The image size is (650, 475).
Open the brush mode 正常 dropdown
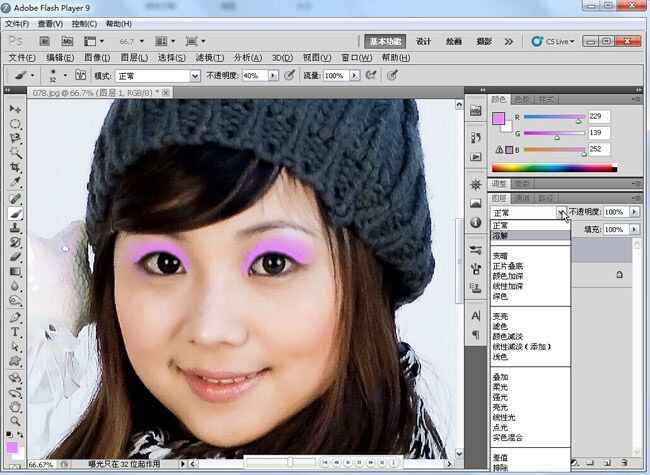pyautogui.click(x=160, y=75)
